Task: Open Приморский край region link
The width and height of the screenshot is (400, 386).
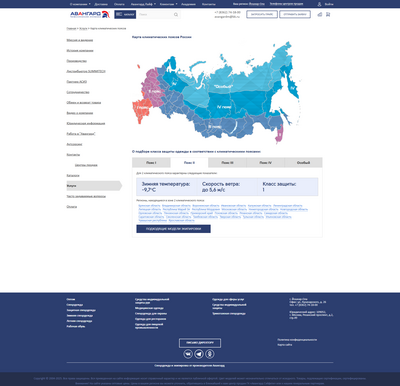Action: pos(202,213)
